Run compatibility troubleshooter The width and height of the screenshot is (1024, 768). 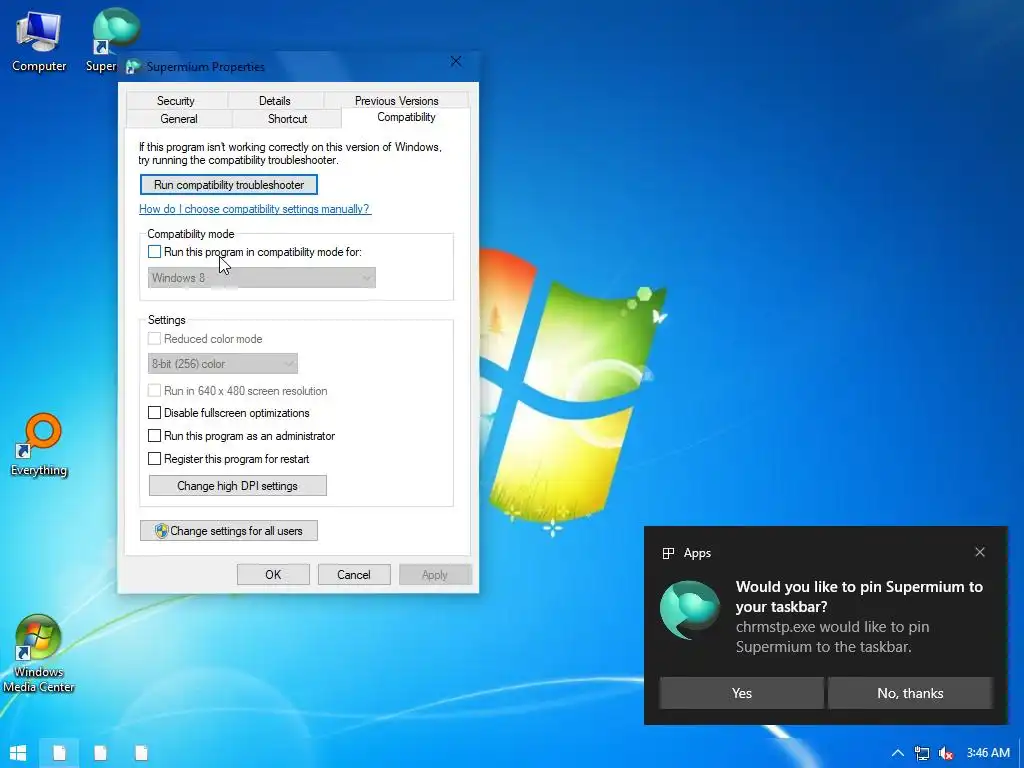coord(229,185)
